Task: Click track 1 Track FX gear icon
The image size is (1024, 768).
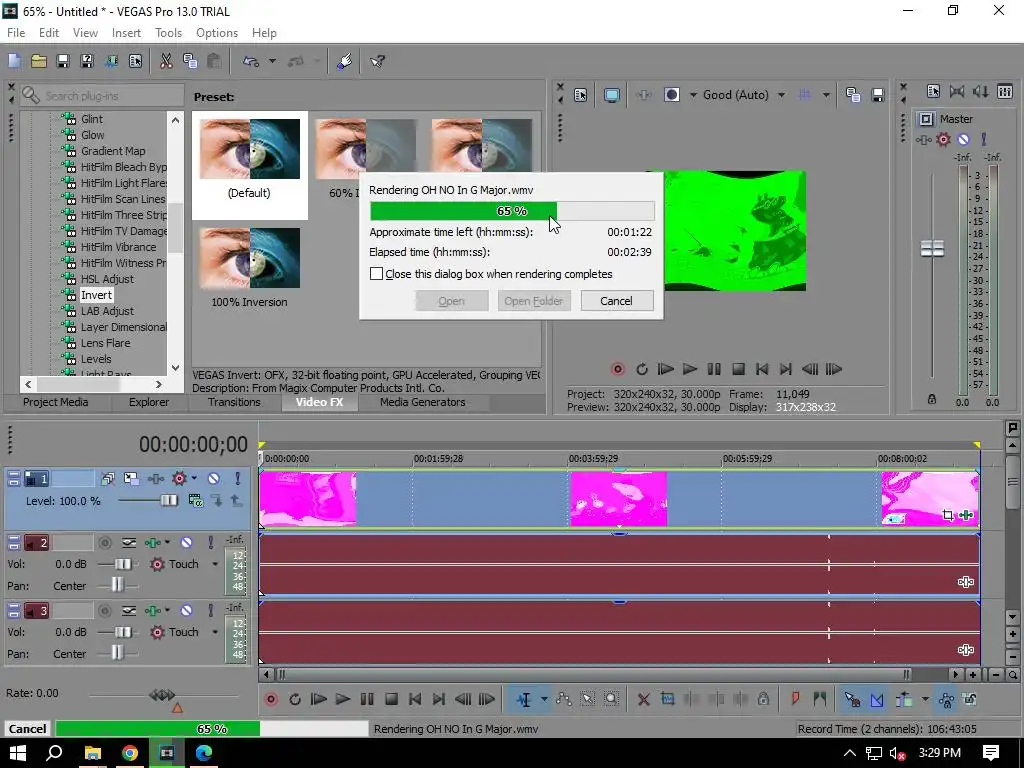Action: (x=179, y=479)
